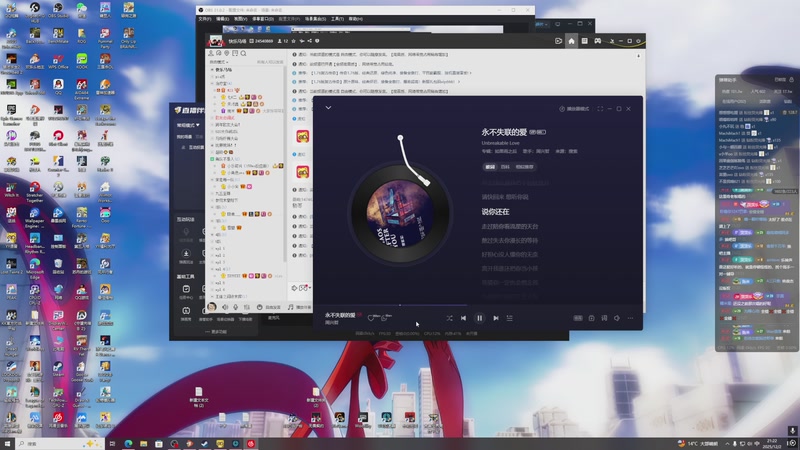Open the list panel icon in YY header
Screen dimensions: 800x450
[585, 41]
